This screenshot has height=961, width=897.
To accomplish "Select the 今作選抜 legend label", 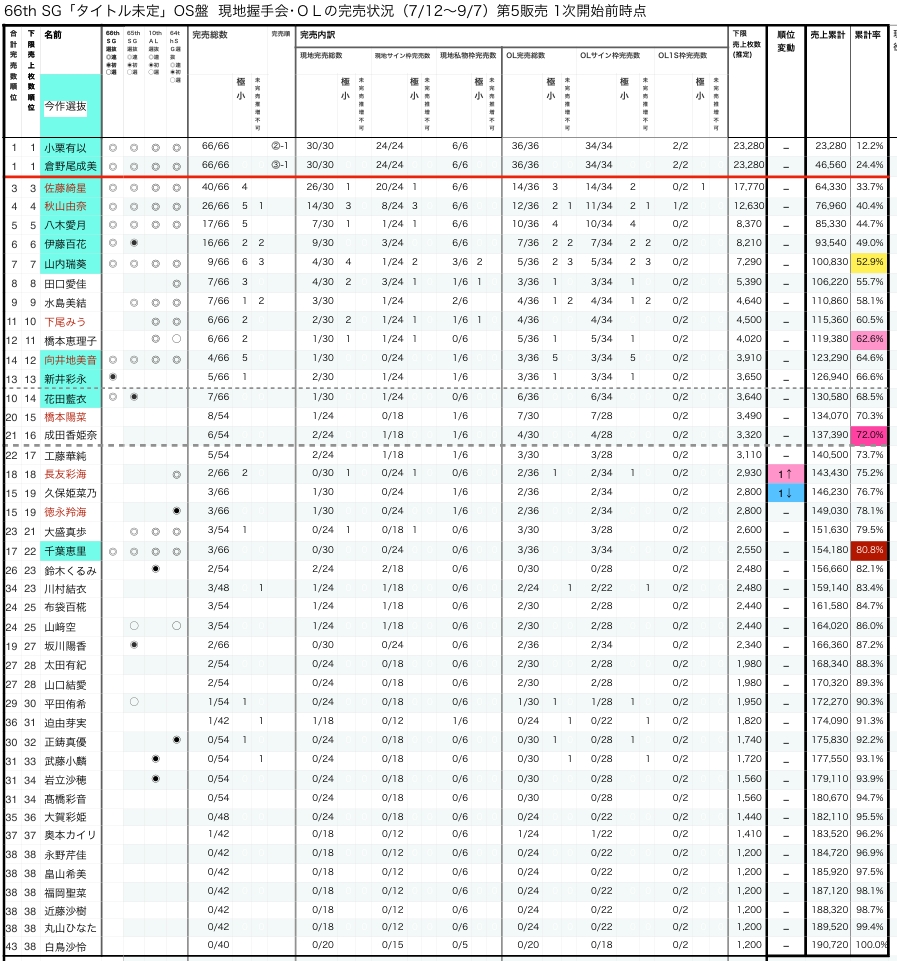I will pyautogui.click(x=65, y=106).
